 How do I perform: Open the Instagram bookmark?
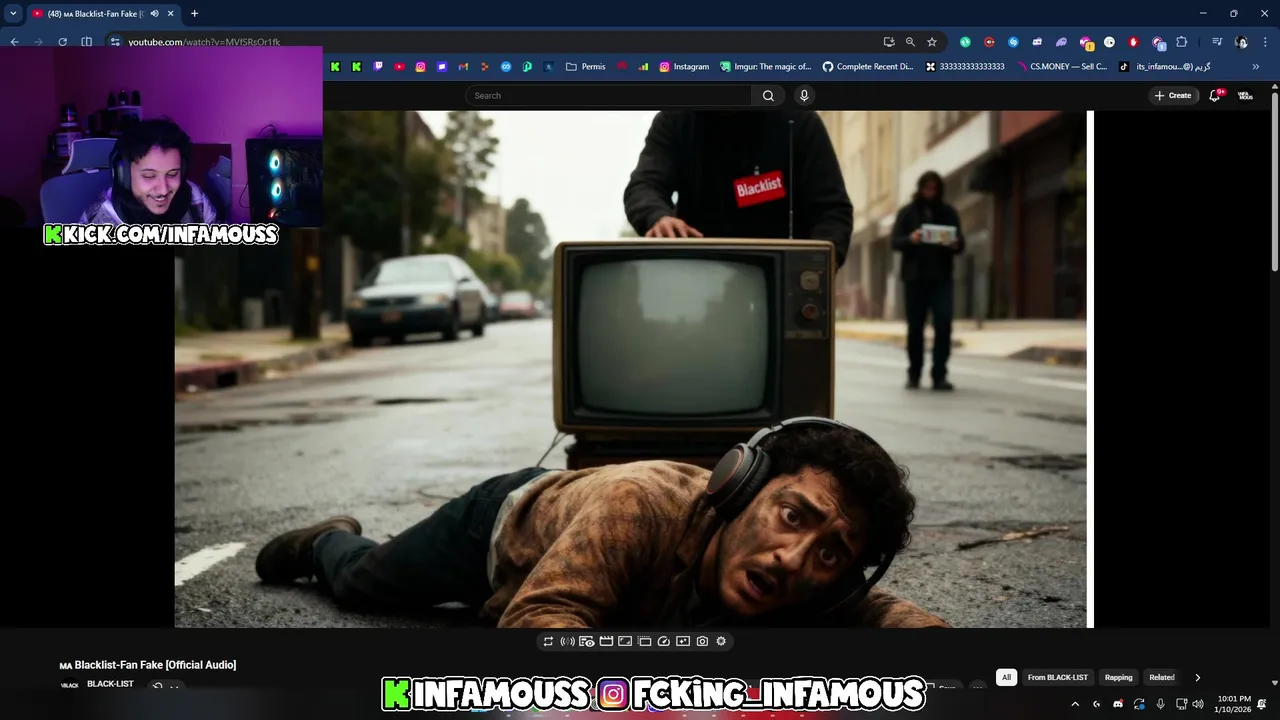click(684, 67)
